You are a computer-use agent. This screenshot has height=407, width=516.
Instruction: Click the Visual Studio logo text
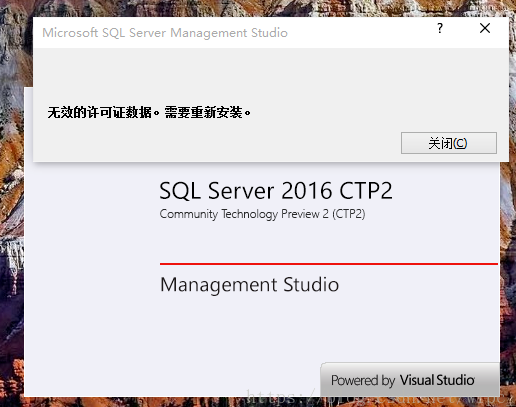(437, 380)
